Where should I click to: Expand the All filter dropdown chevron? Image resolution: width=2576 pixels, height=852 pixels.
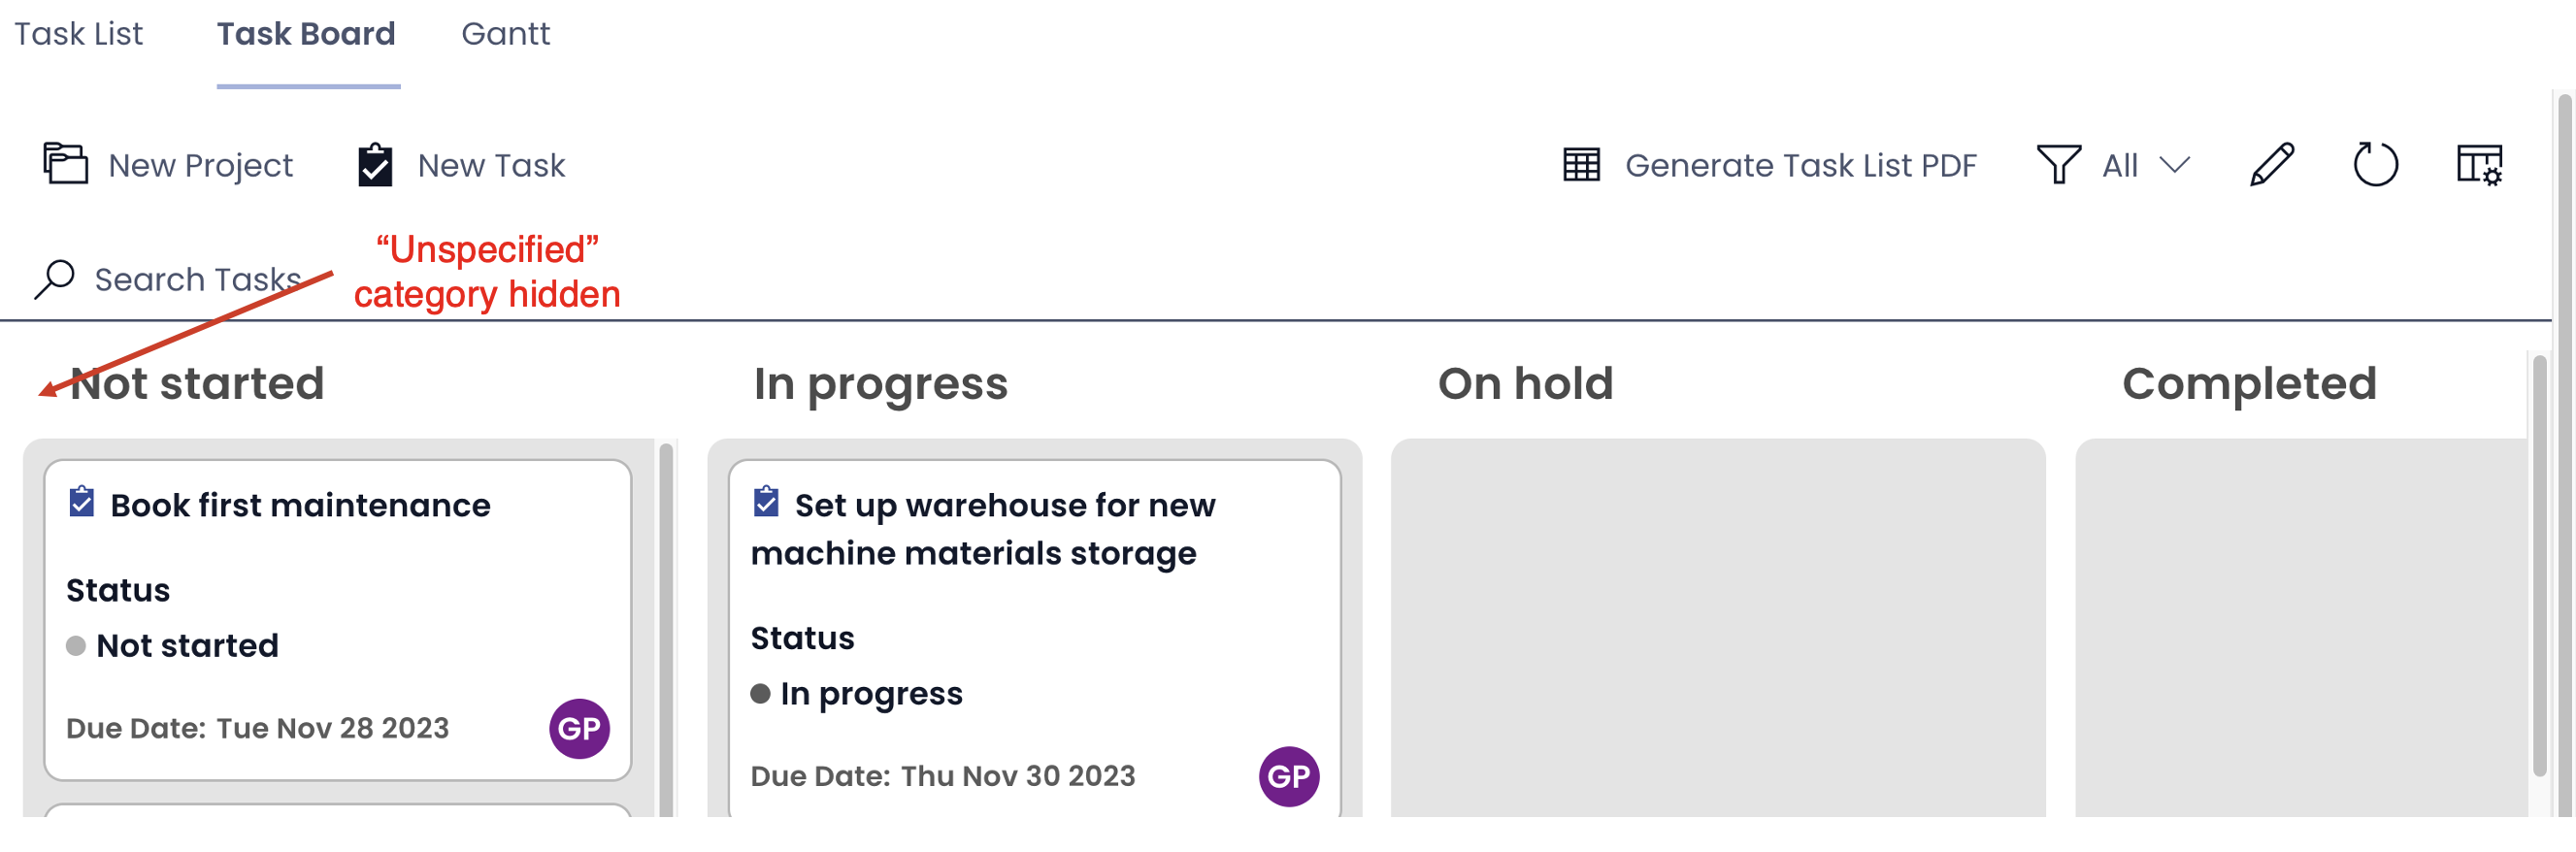pyautogui.click(x=2175, y=165)
